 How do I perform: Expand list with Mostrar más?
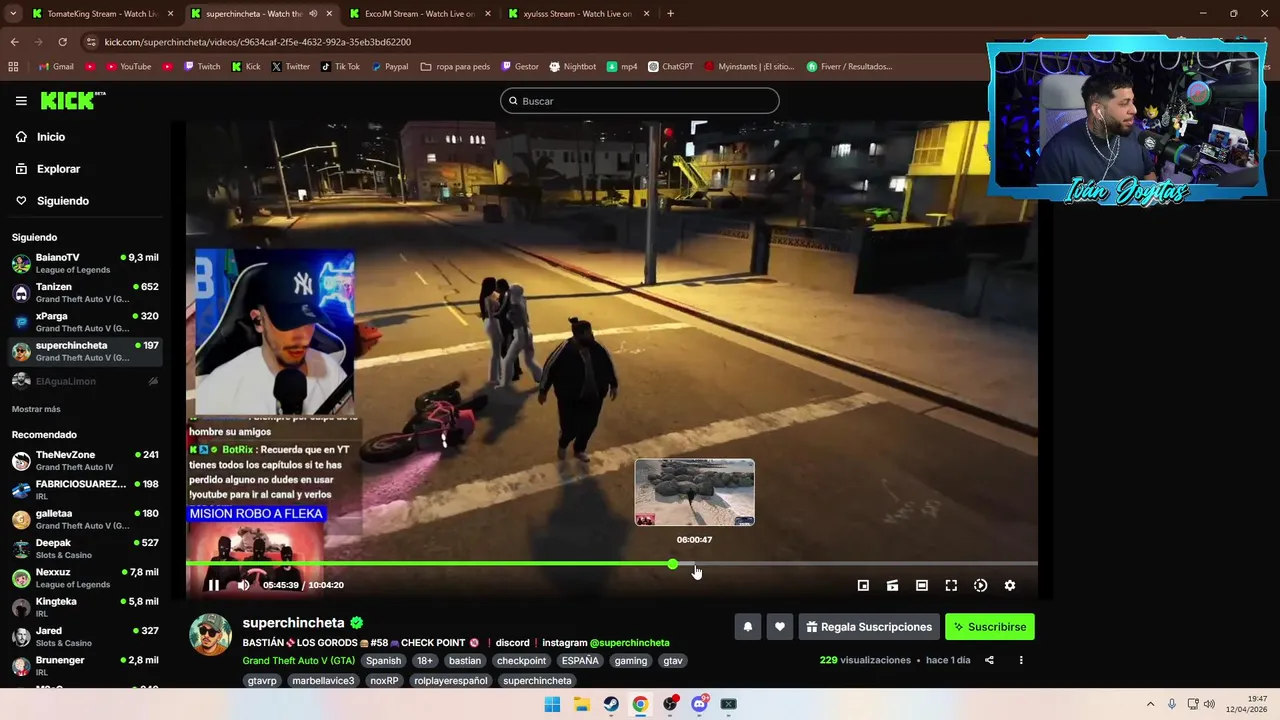(x=36, y=409)
